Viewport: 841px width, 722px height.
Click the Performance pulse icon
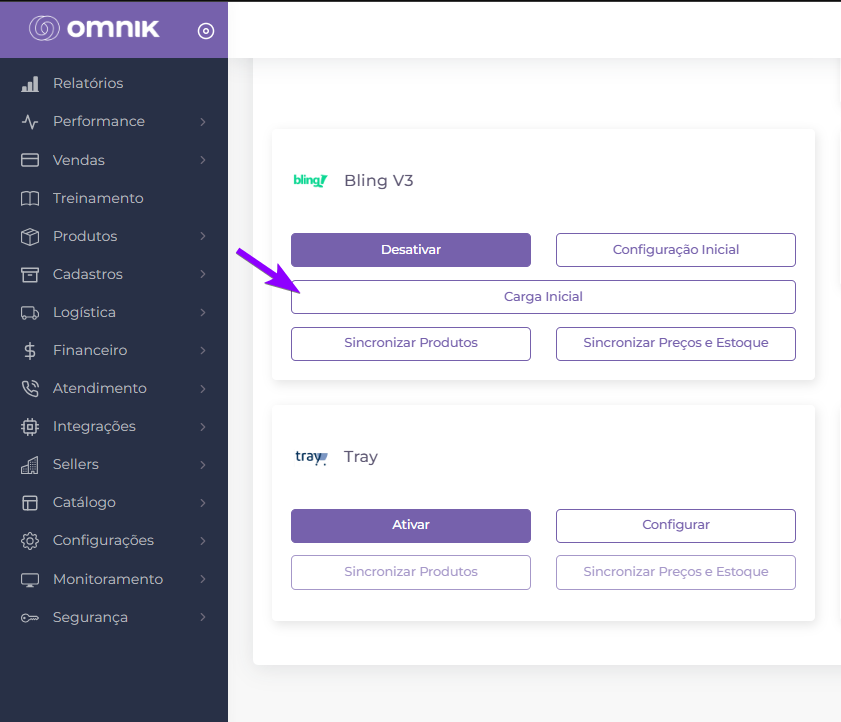point(30,122)
